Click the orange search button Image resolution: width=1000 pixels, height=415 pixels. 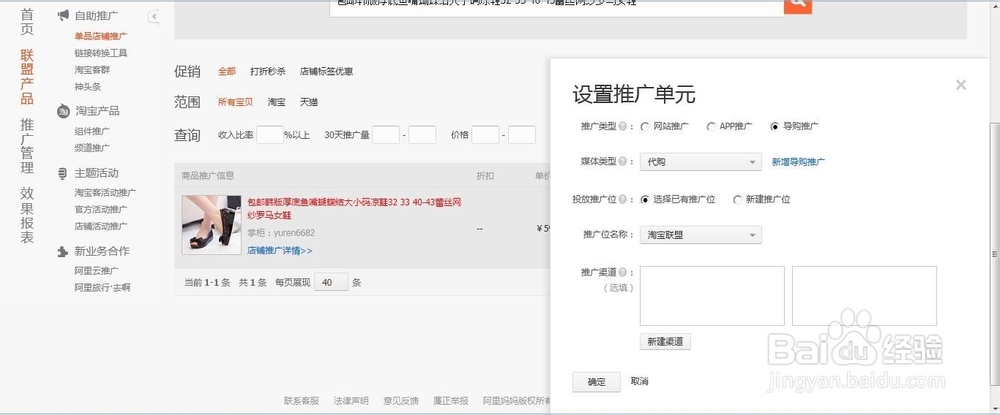click(797, 6)
